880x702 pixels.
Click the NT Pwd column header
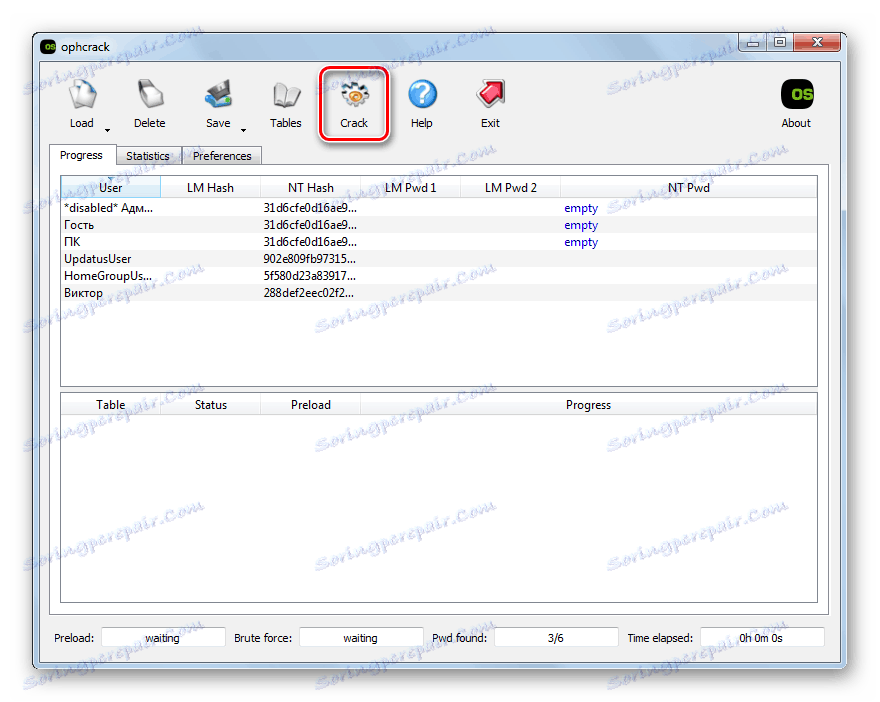click(x=689, y=187)
